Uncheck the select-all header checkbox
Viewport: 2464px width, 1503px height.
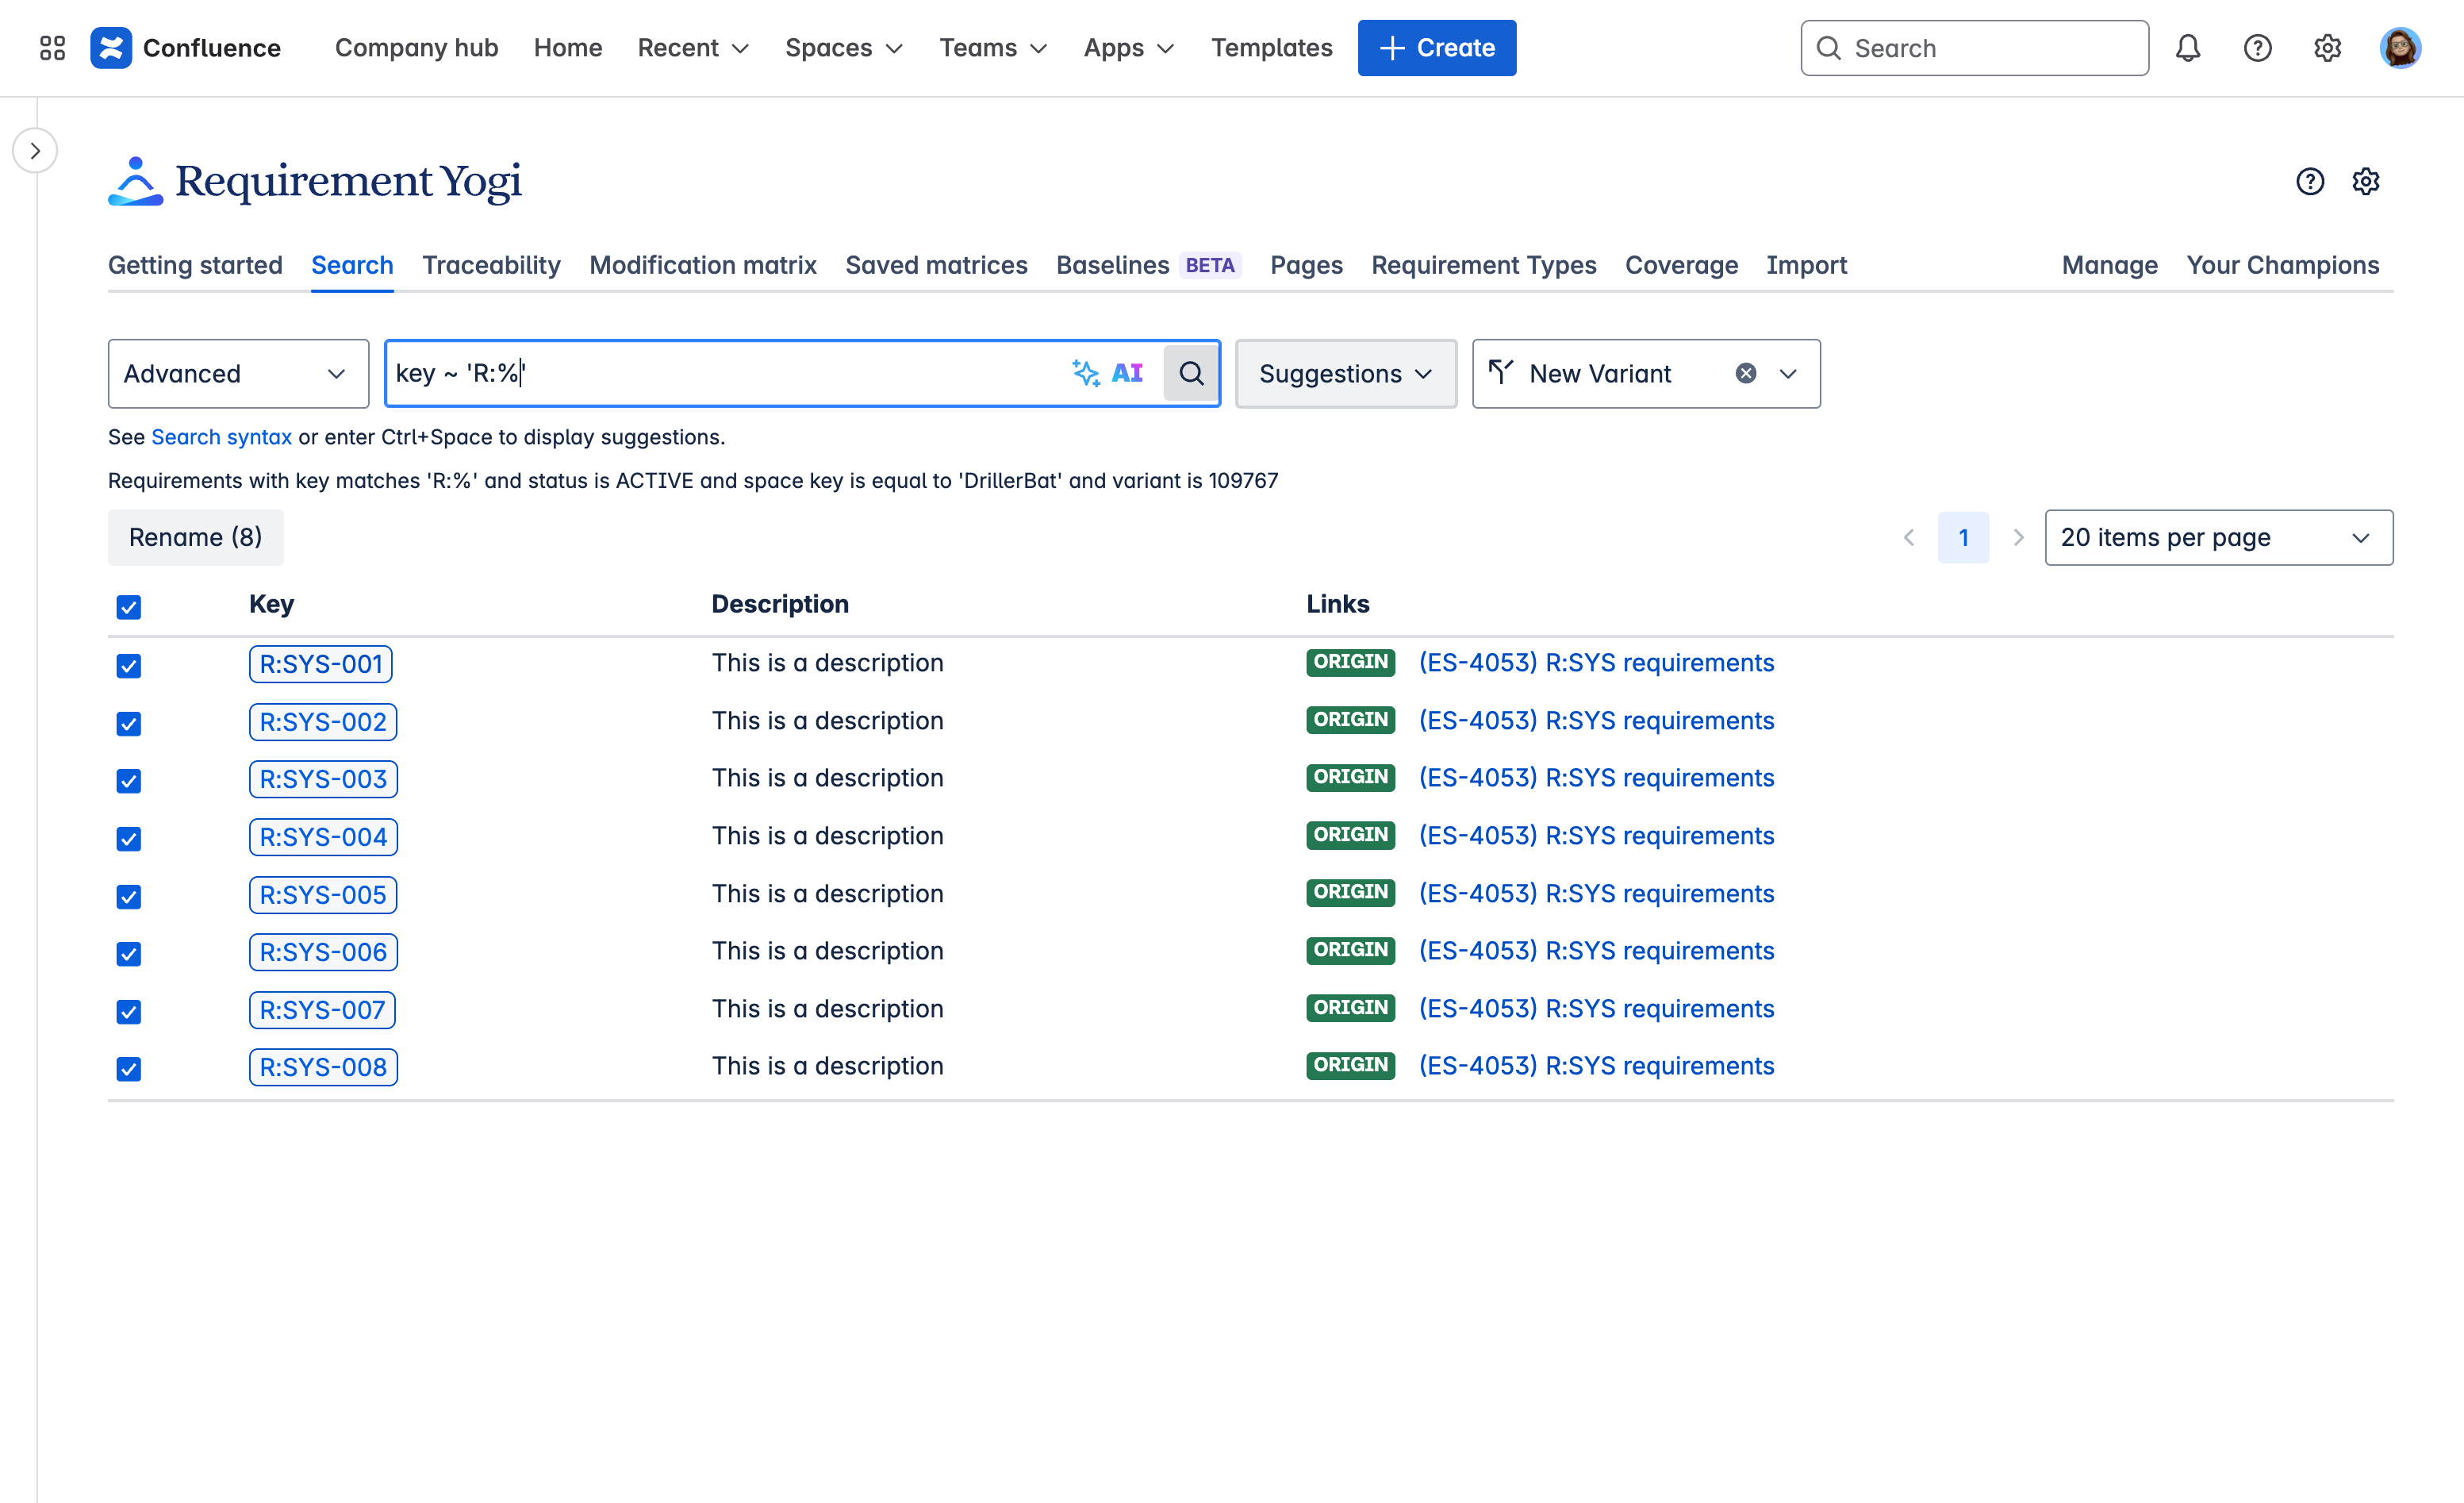coord(129,607)
